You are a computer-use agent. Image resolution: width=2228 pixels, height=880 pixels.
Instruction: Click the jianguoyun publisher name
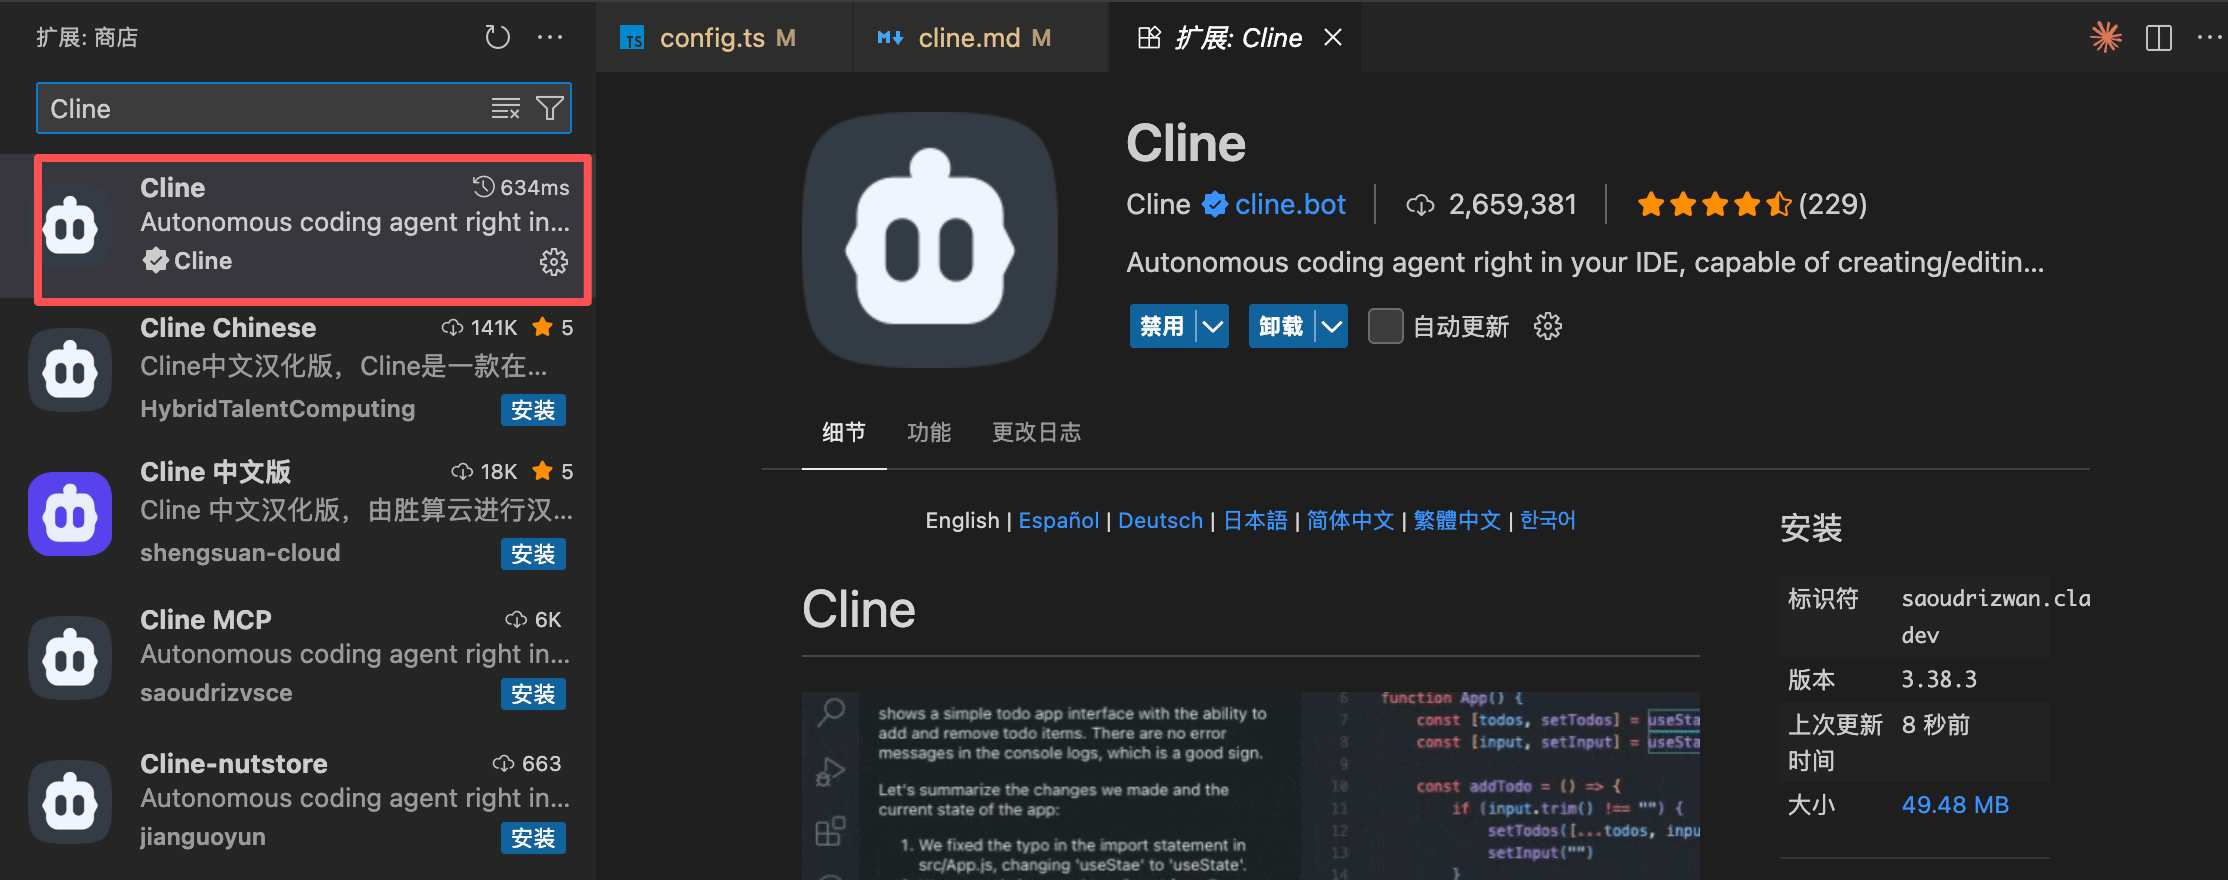[203, 837]
